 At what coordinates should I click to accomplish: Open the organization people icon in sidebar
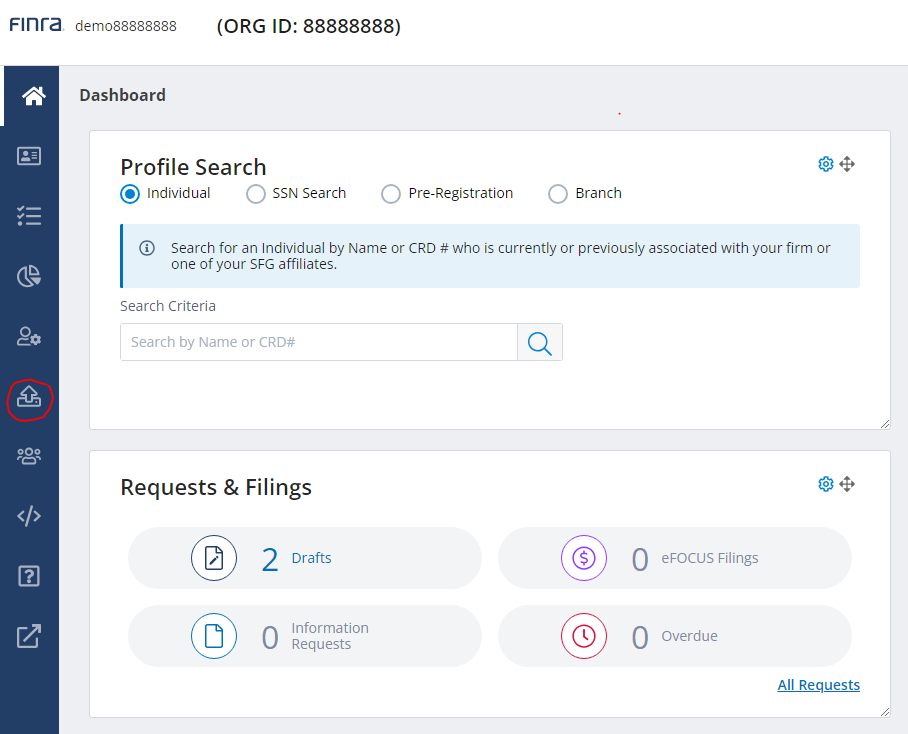(x=29, y=456)
